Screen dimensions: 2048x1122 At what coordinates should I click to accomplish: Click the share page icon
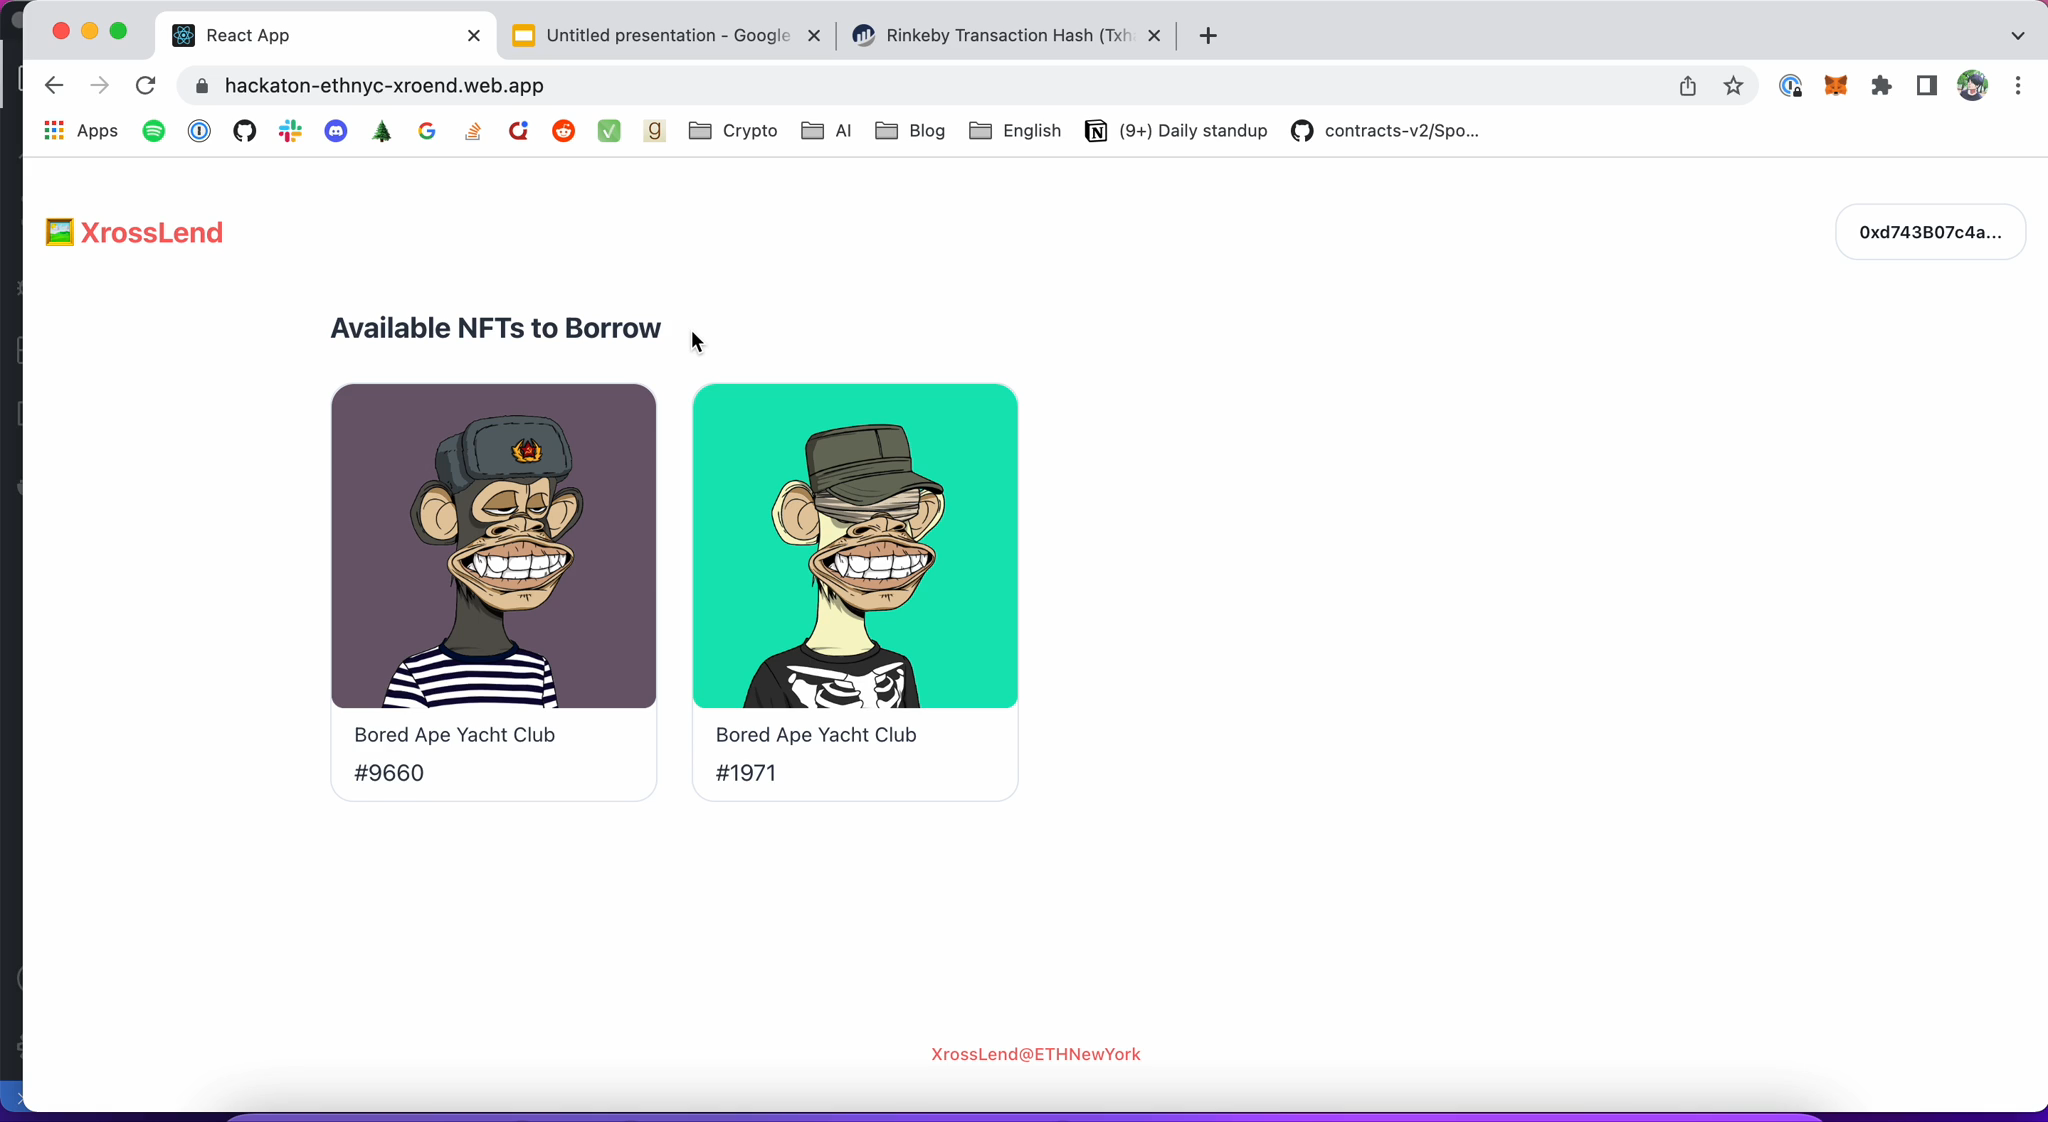click(1688, 86)
